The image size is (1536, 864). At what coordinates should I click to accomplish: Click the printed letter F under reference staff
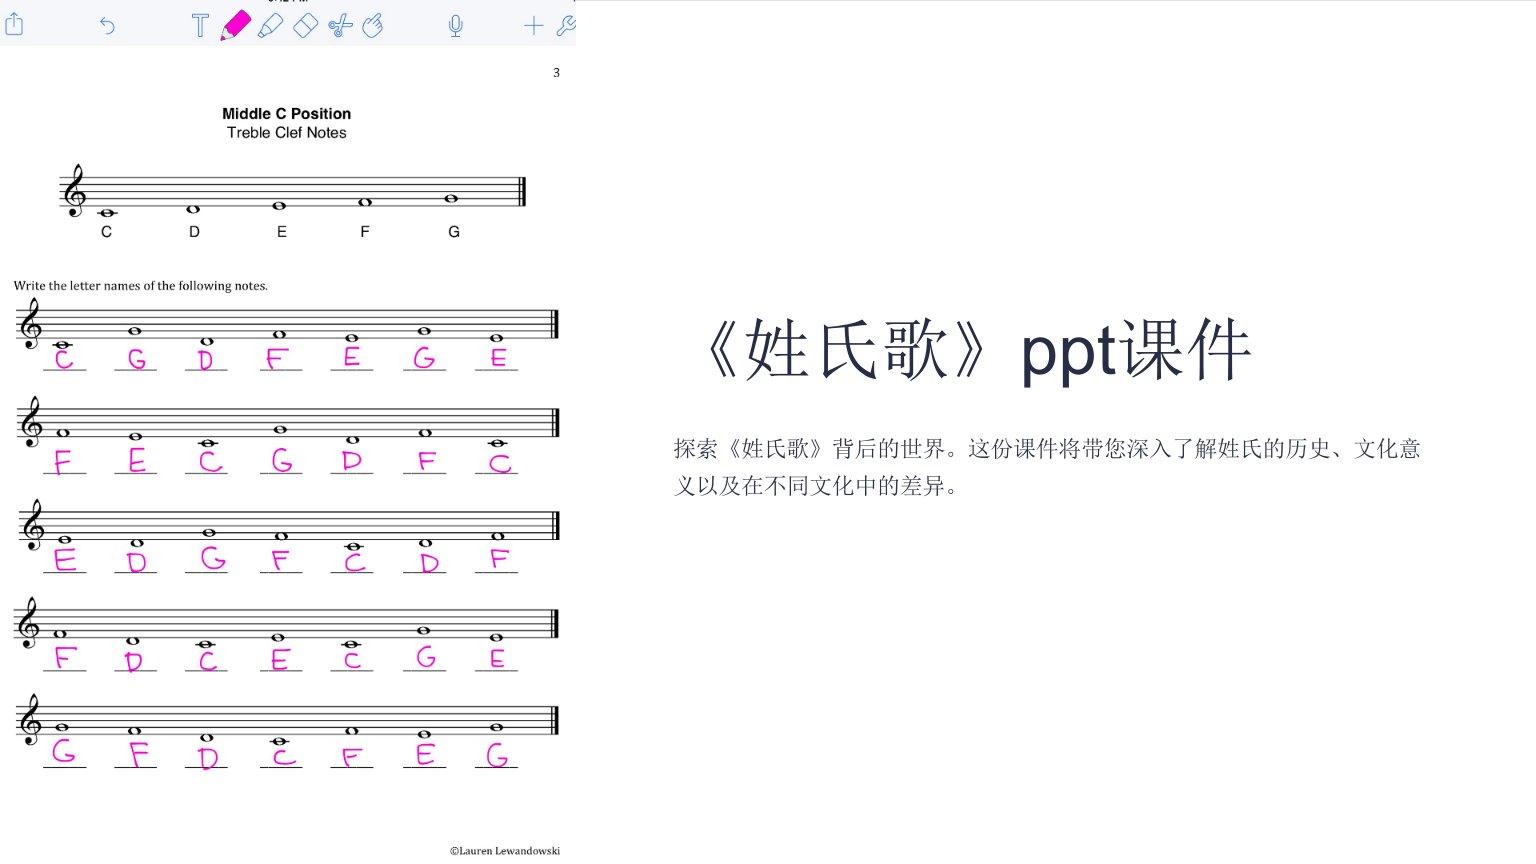click(365, 232)
